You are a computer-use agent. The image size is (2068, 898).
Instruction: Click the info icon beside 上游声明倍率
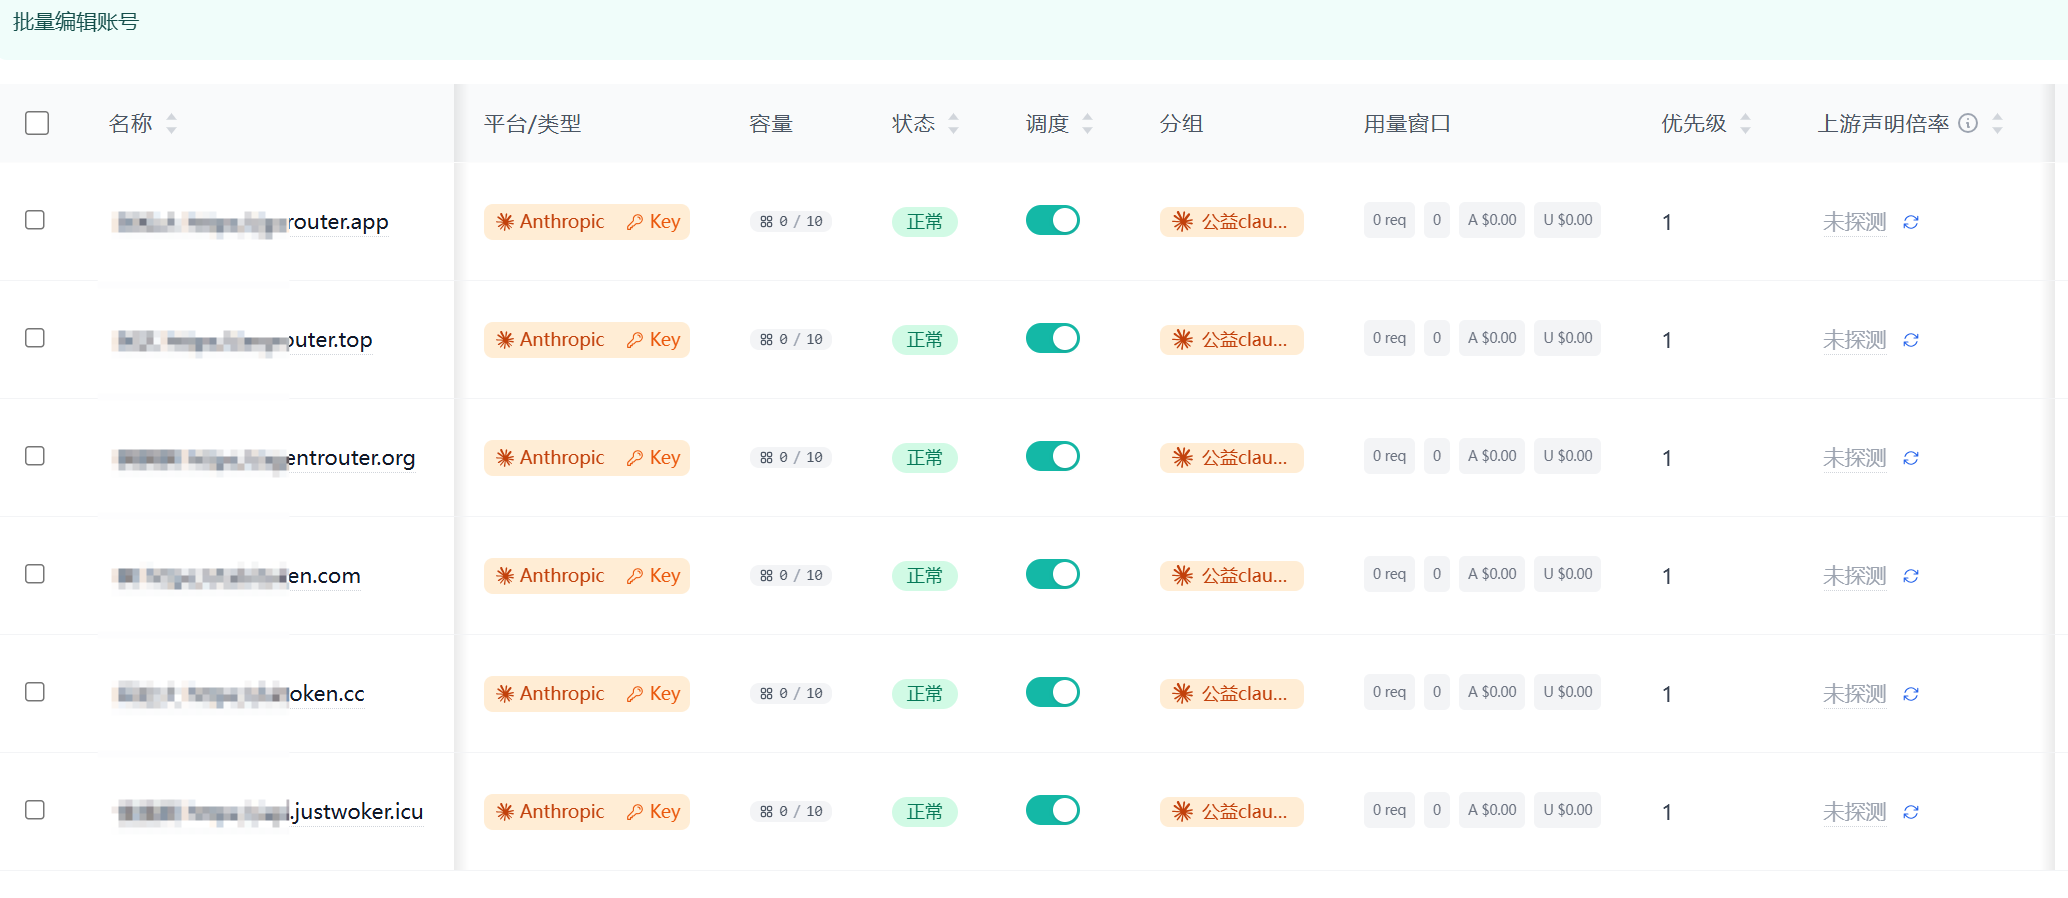click(1968, 123)
